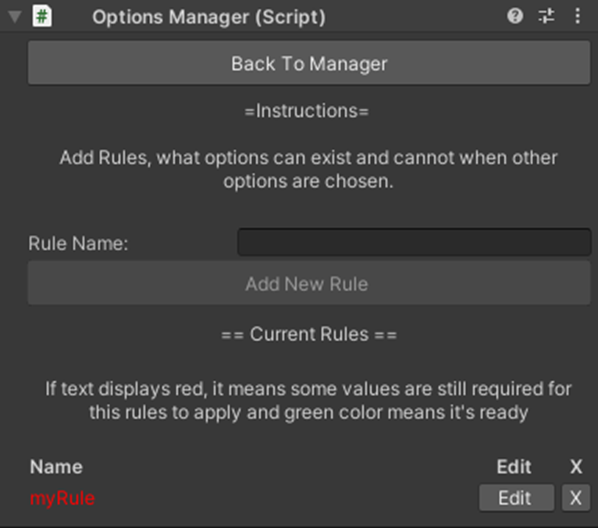
Task: Focus the Rule Name text field
Action: tap(414, 242)
